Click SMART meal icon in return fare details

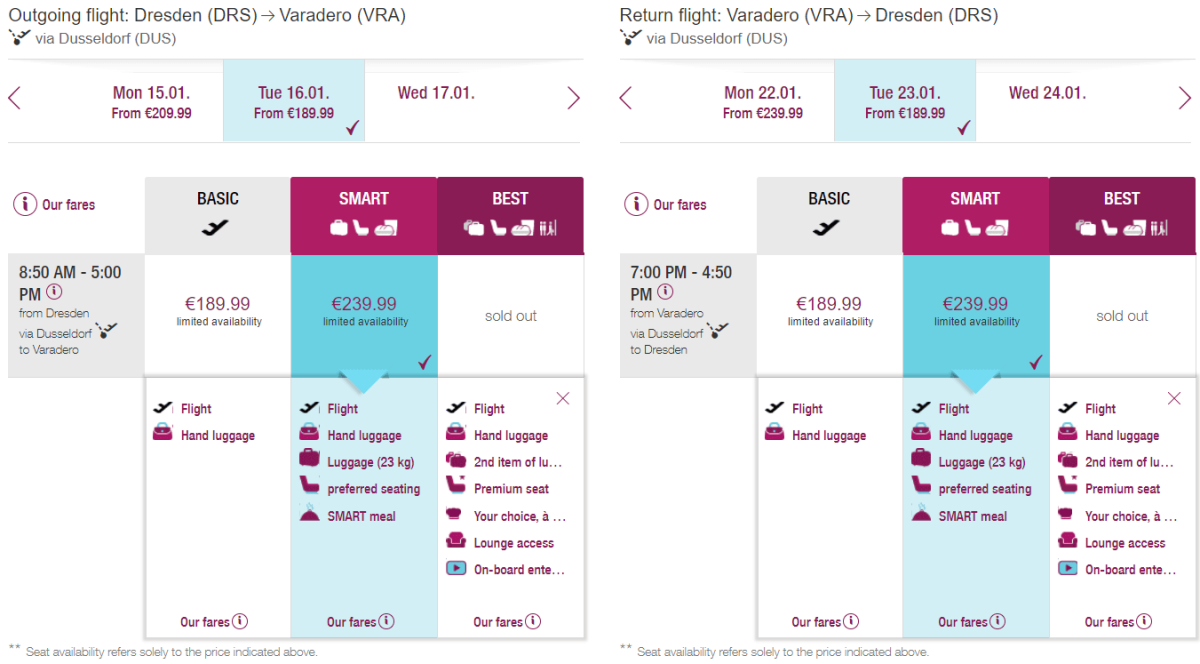[921, 515]
